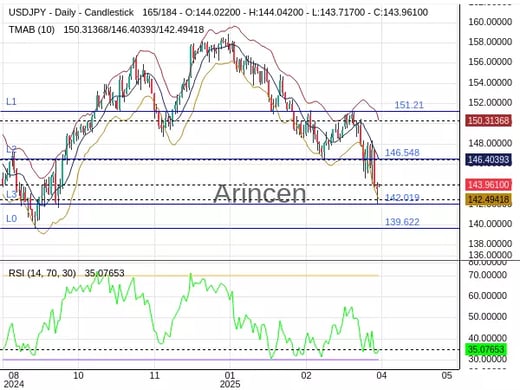Click the gold 142.49418 price tag
520x390 pixels.
[x=489, y=200]
